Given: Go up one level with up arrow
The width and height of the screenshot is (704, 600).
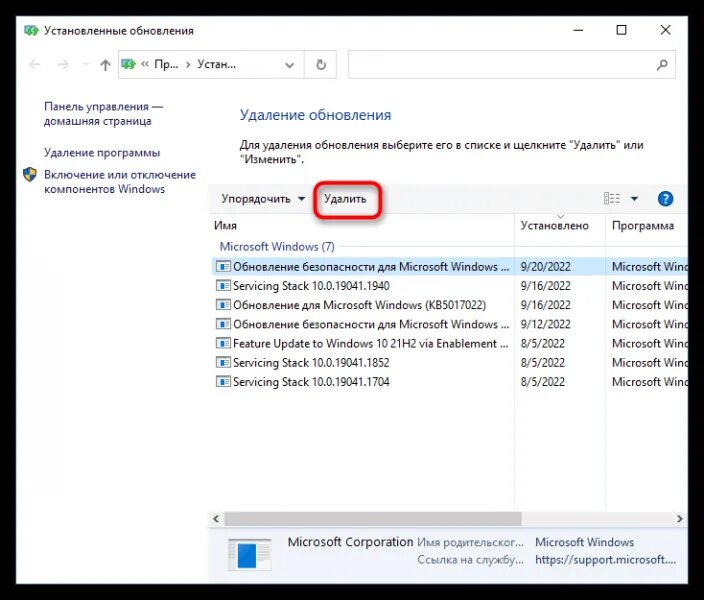Looking at the screenshot, I should pos(105,65).
